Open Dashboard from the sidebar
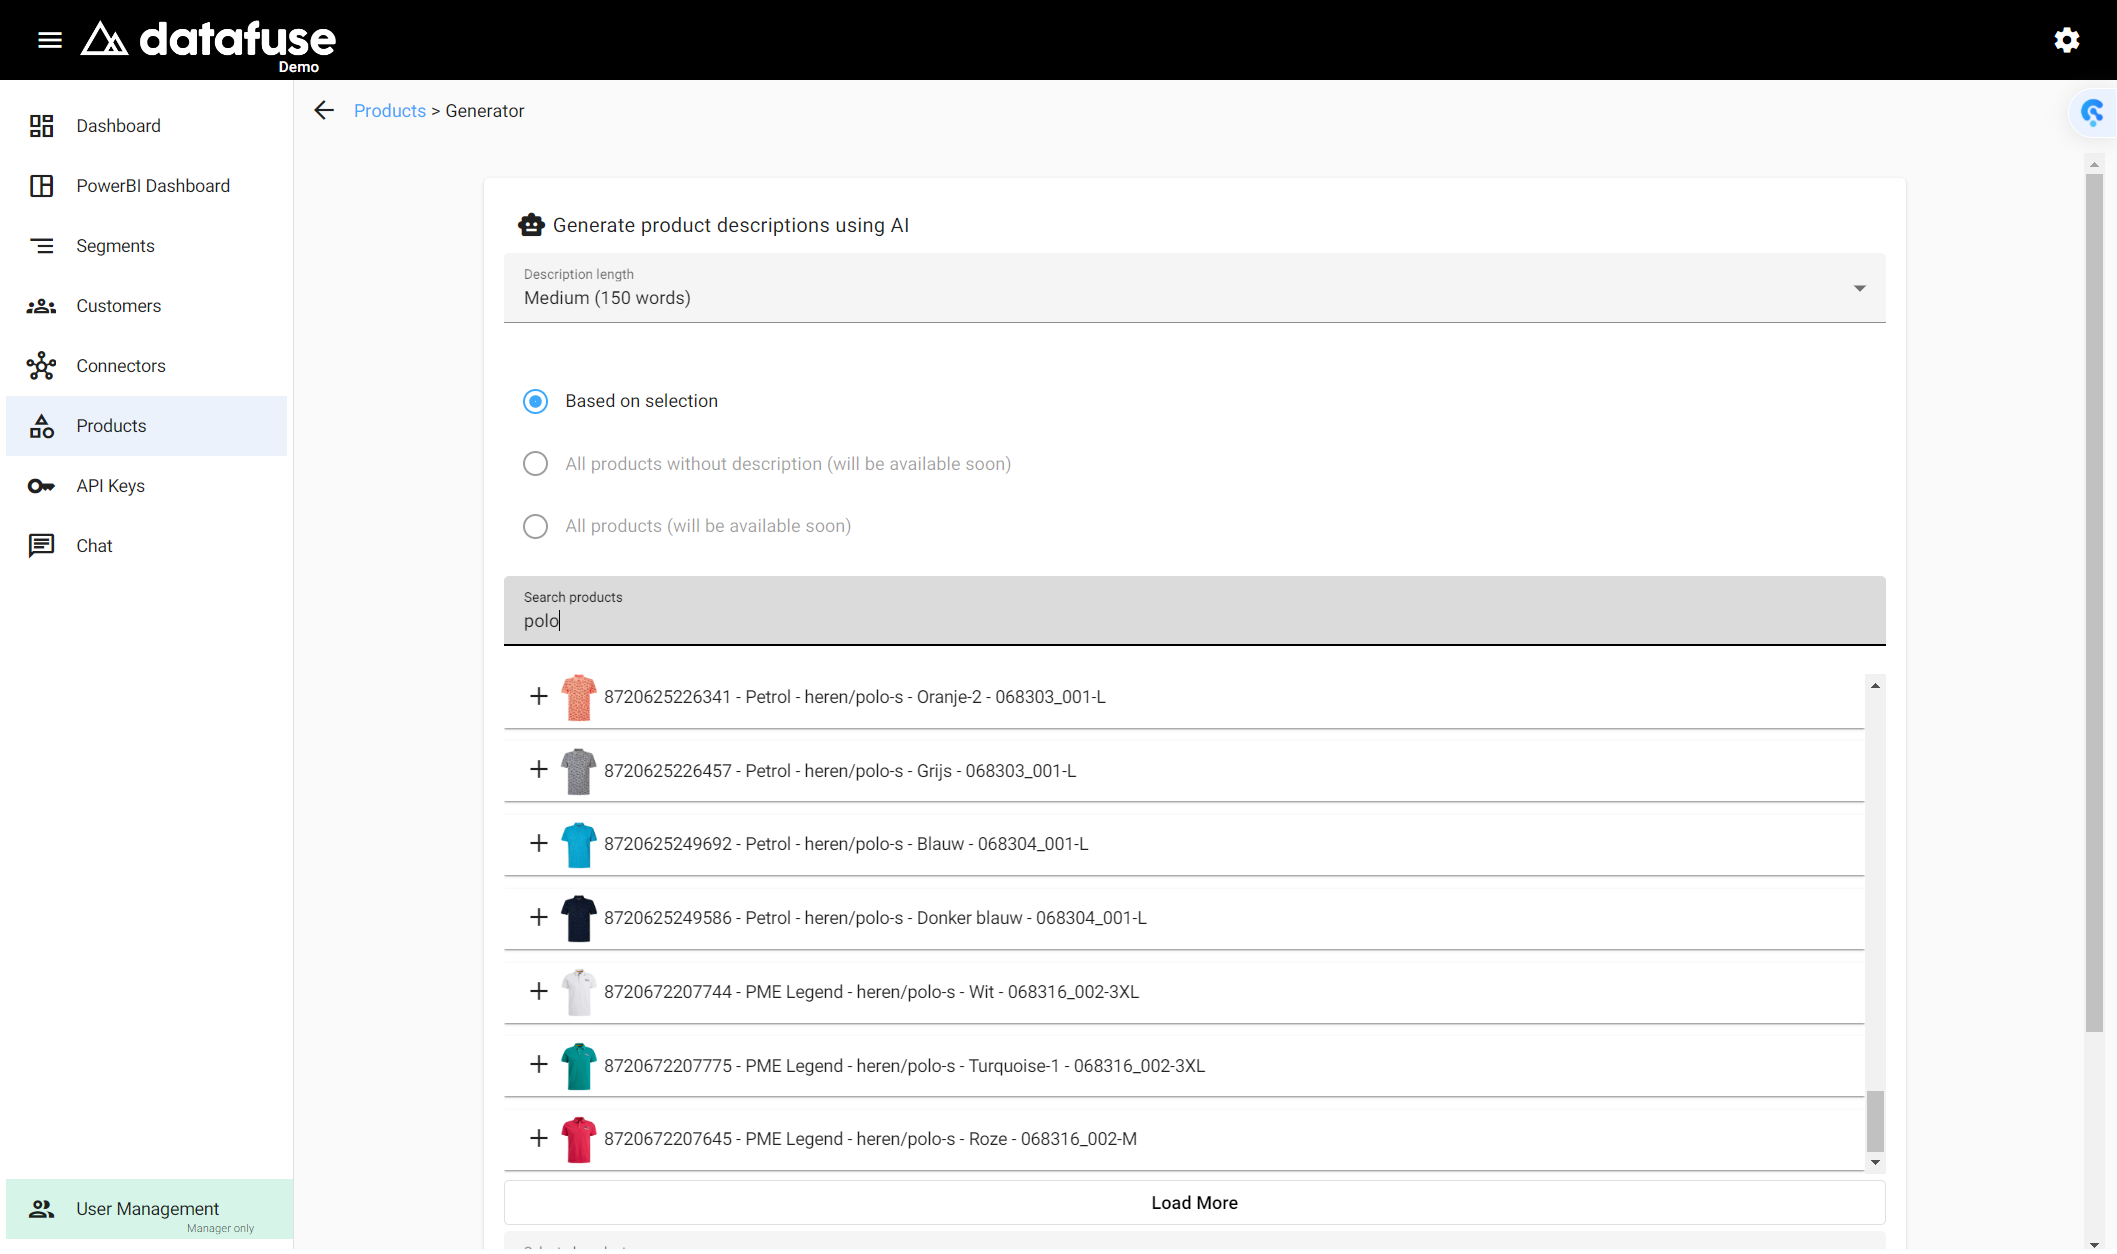 pyautogui.click(x=147, y=126)
